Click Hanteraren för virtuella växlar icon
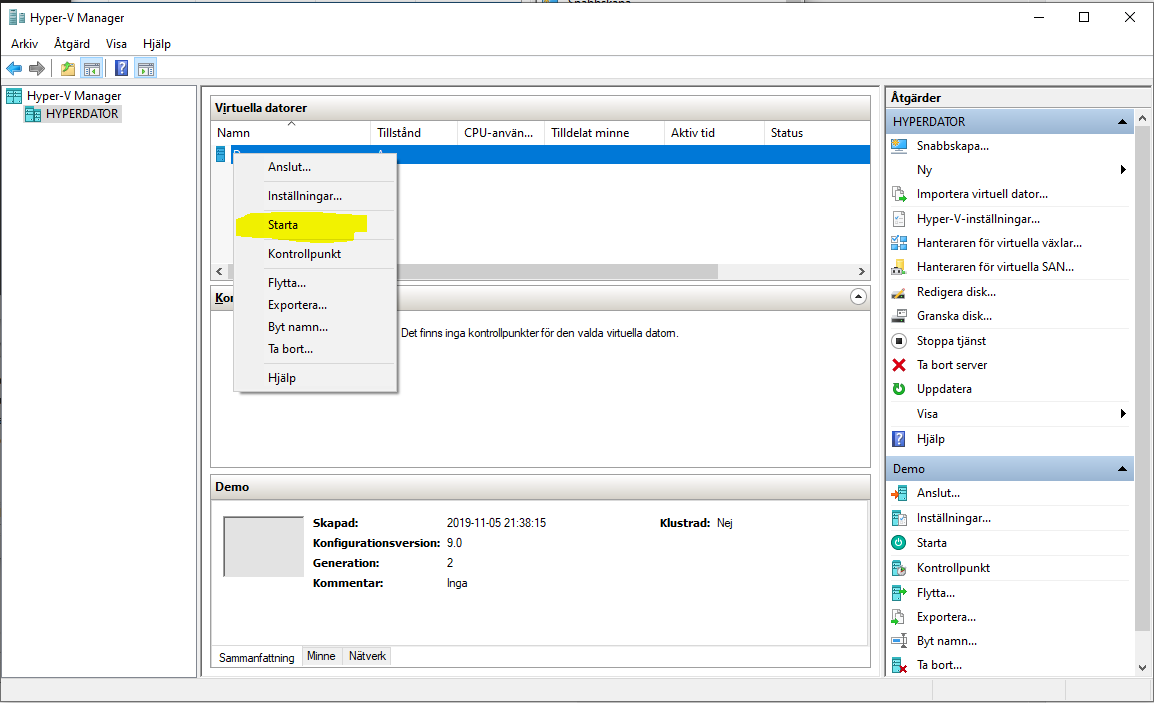 (899, 243)
